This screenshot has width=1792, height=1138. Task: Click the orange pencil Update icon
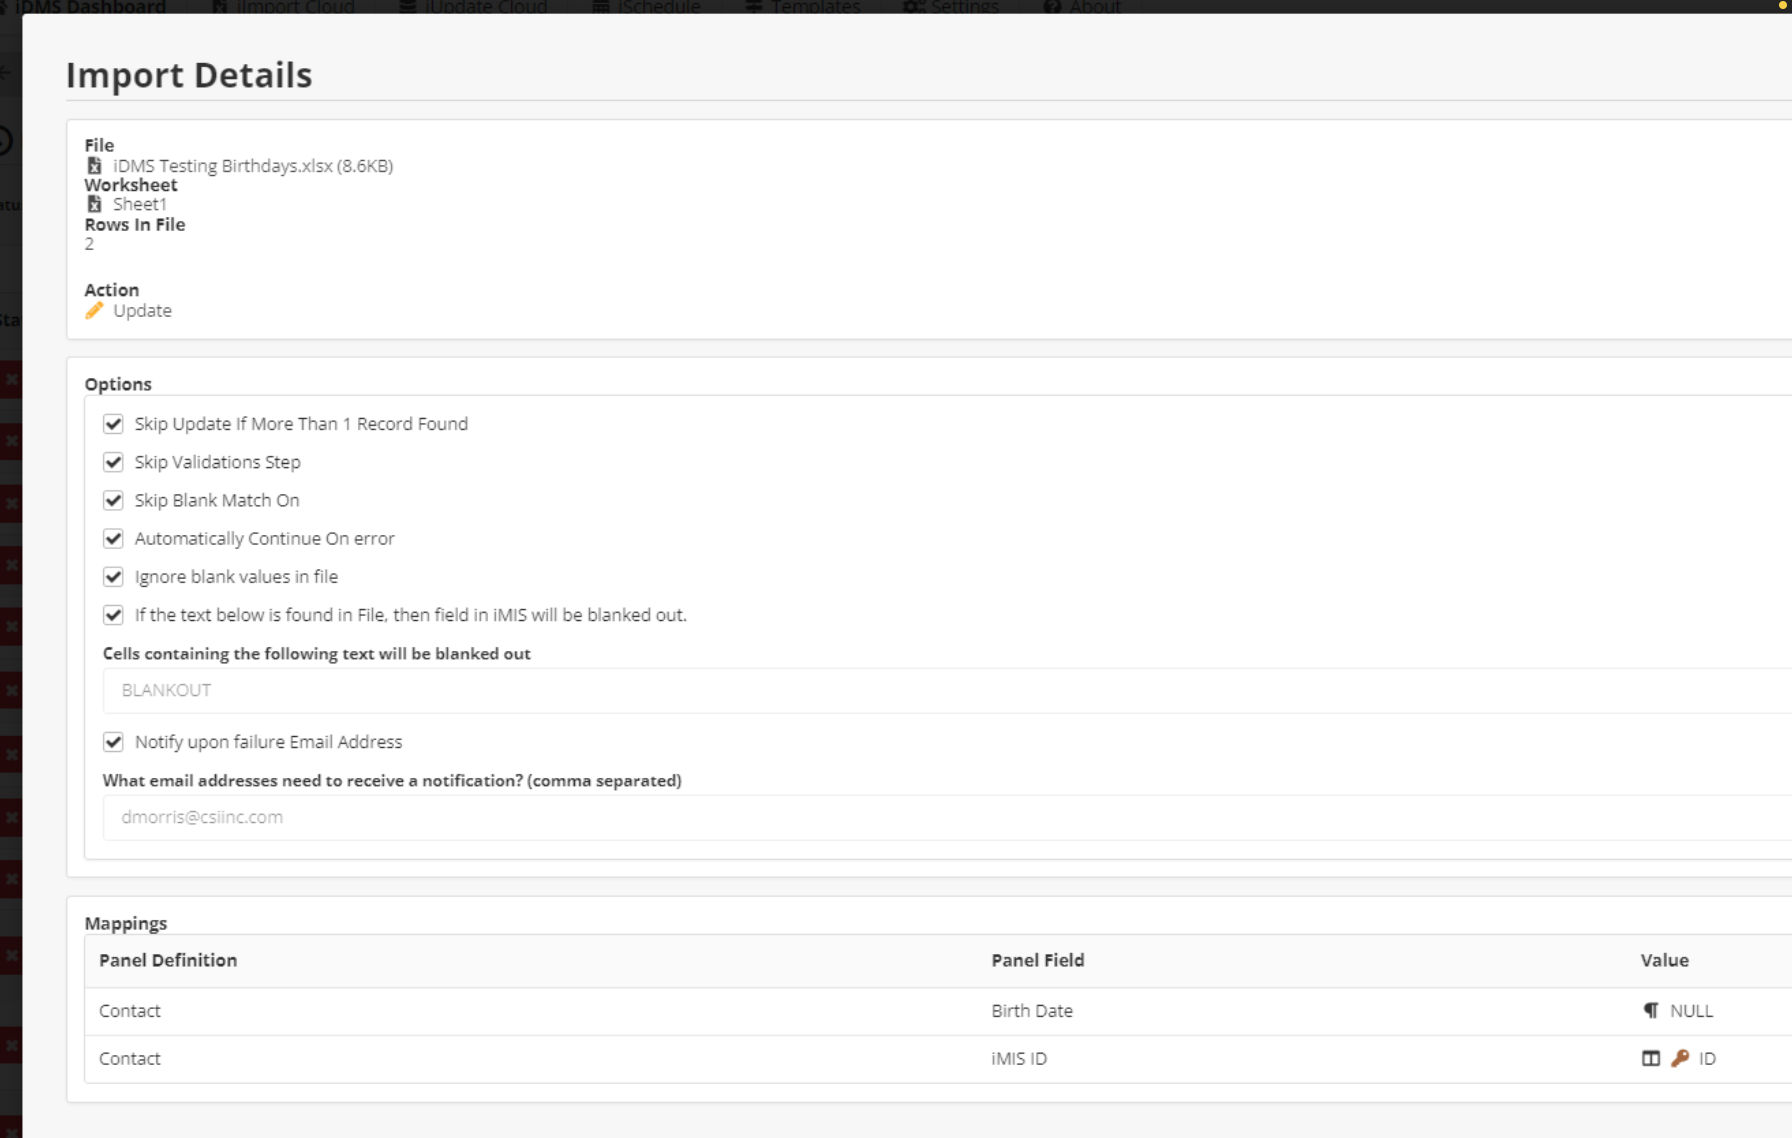(x=94, y=311)
